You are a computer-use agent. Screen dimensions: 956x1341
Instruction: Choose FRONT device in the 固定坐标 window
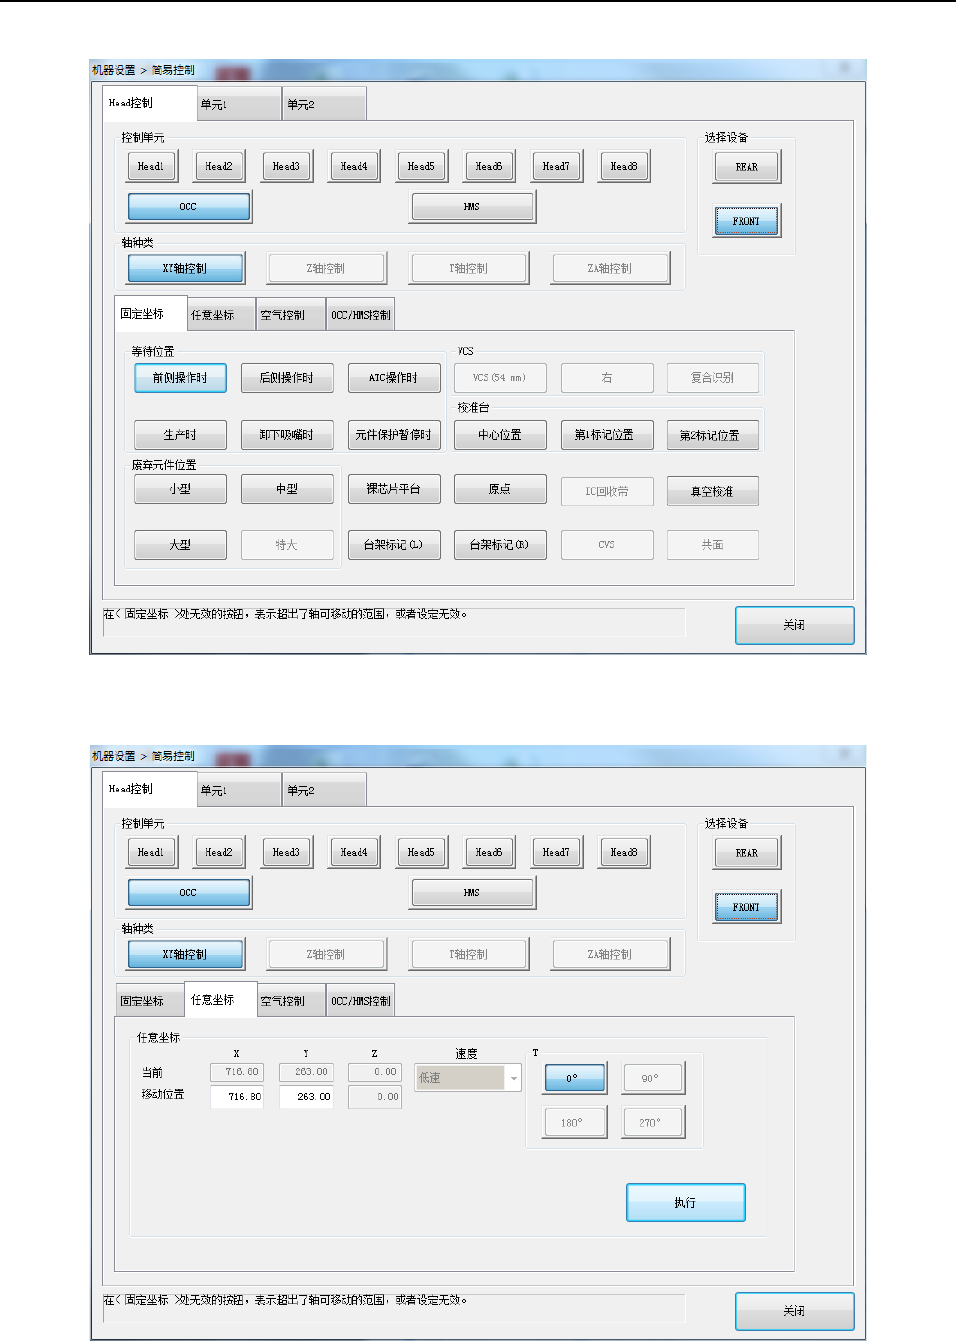tap(747, 221)
